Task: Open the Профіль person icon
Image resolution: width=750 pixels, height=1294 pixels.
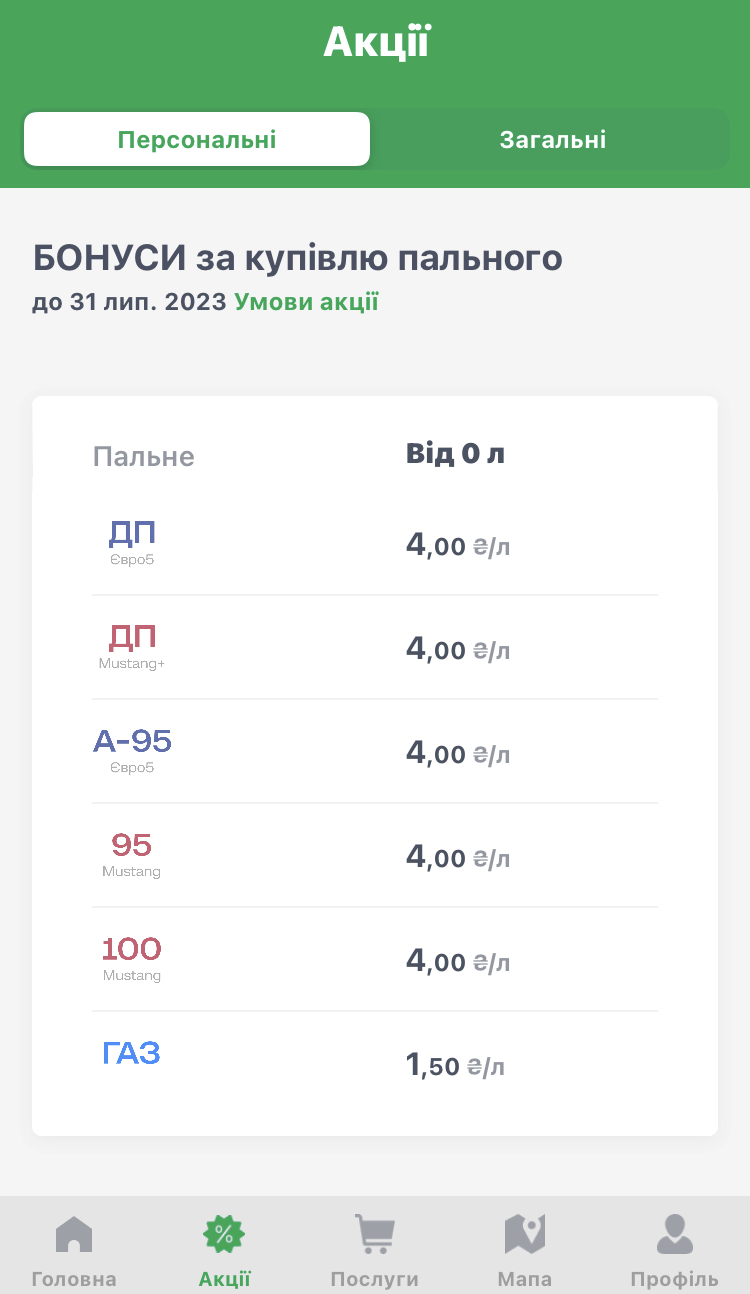Action: click(675, 1235)
